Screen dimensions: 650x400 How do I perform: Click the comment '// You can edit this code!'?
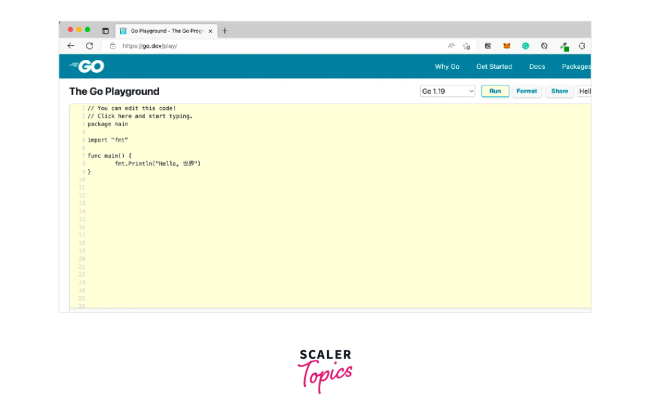coord(131,108)
